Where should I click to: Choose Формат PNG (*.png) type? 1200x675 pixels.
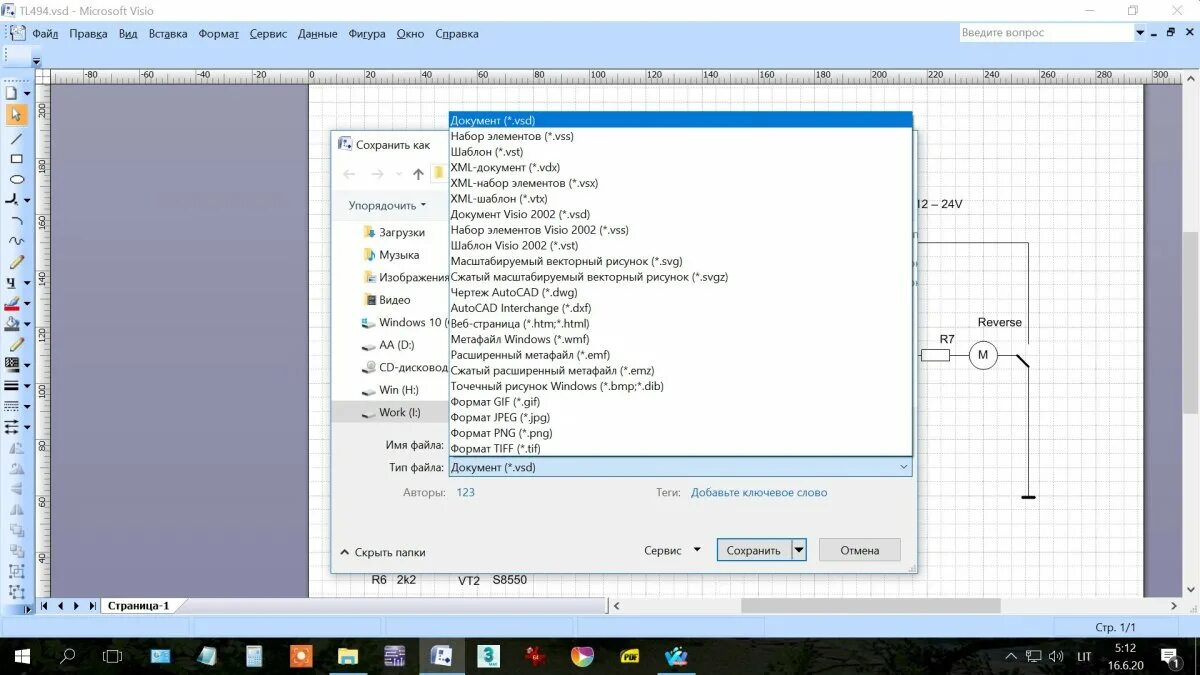click(681, 433)
